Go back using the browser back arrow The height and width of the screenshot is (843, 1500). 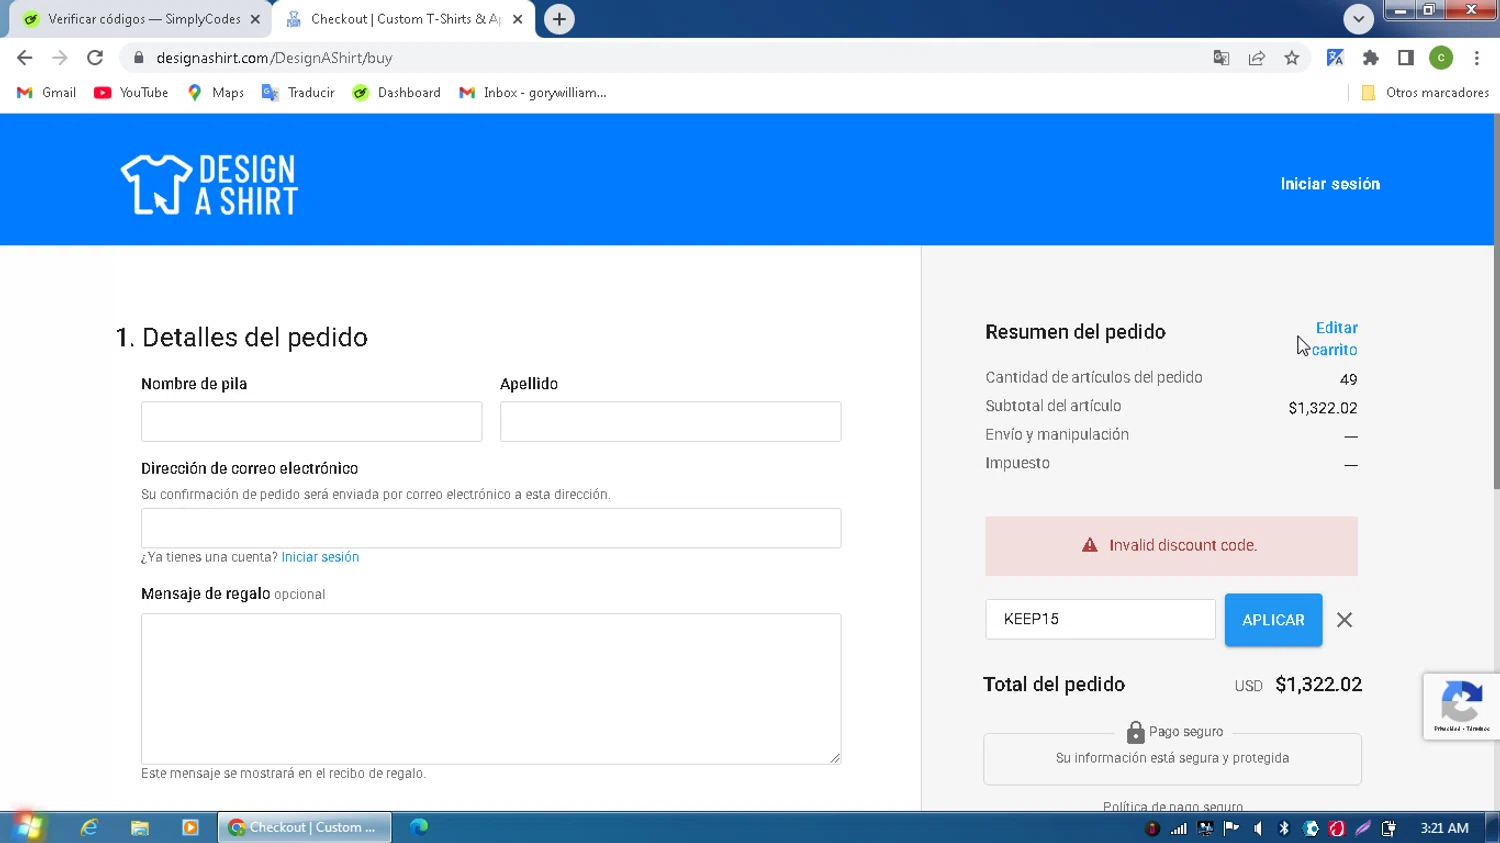tap(25, 58)
